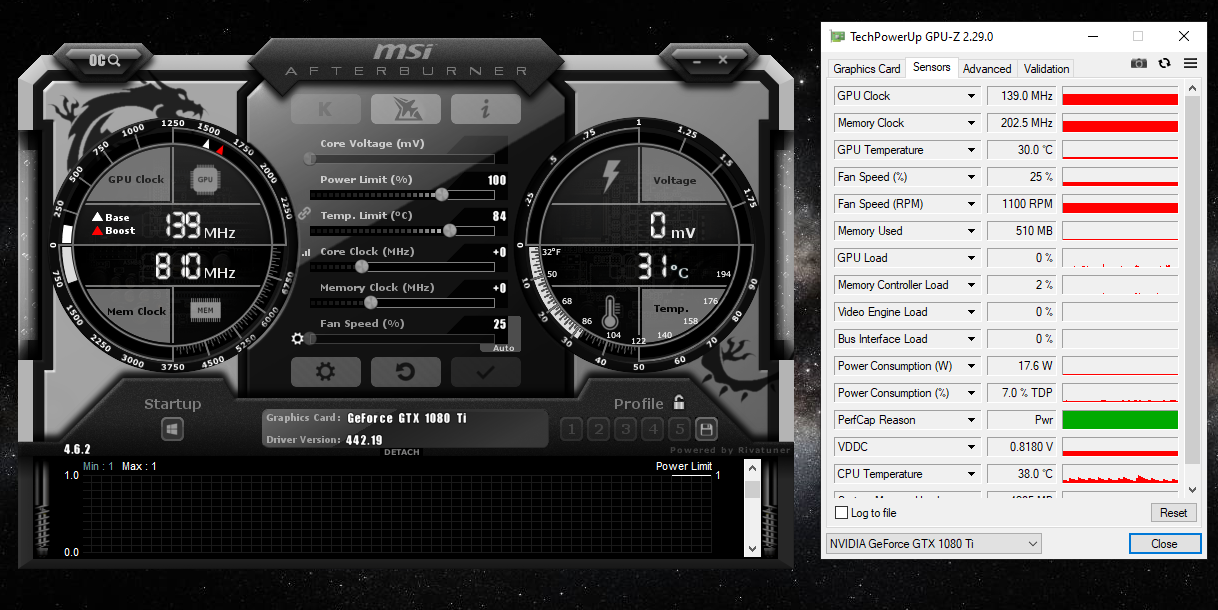Screen dimensions: 1218x610
Task: Enable the Log to file checkbox
Action: tap(841, 513)
